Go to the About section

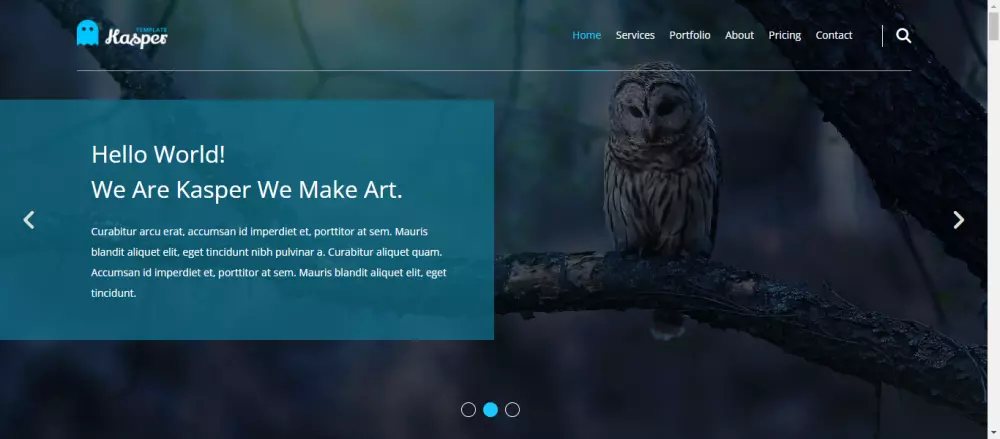pyautogui.click(x=739, y=35)
